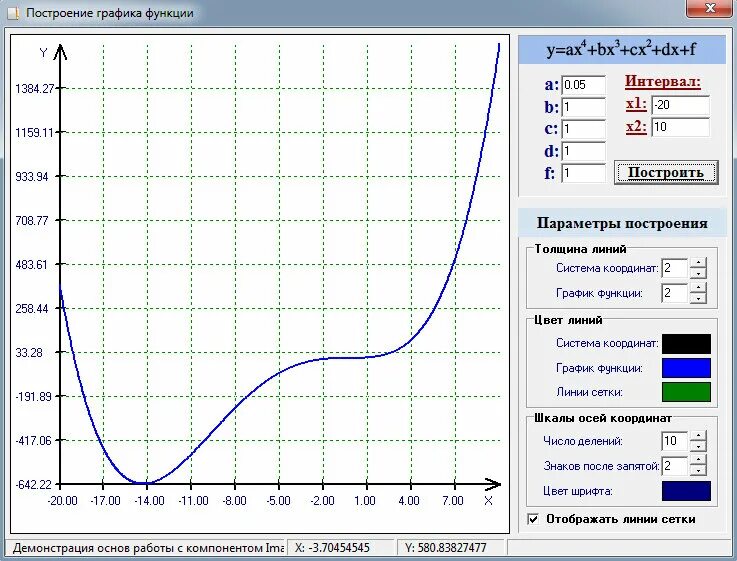Click the X axis value -5.00

point(278,501)
